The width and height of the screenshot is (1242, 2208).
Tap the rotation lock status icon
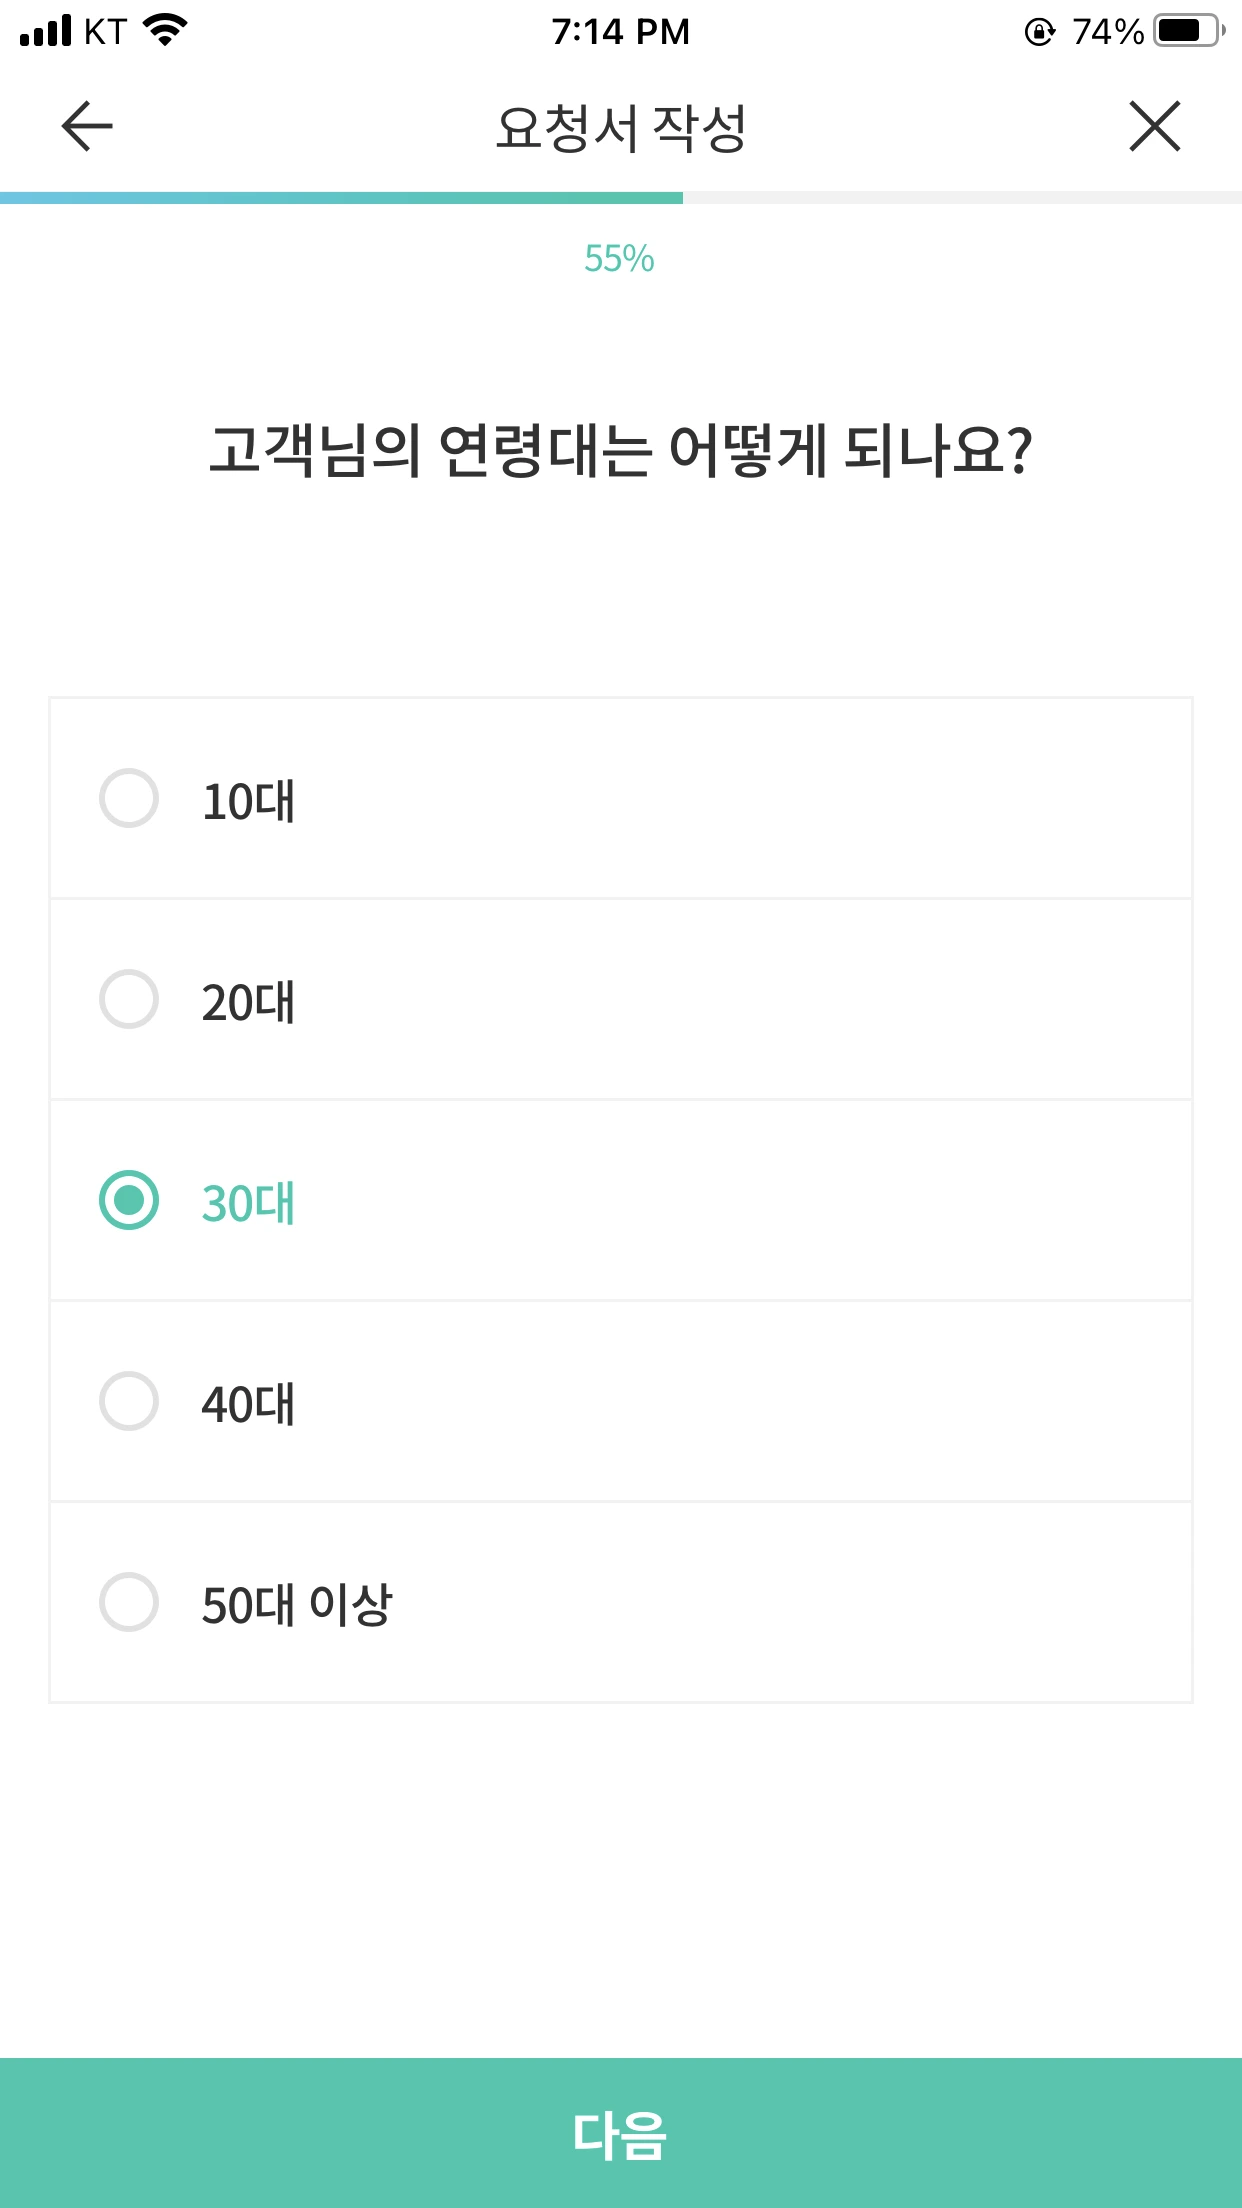click(x=1039, y=32)
